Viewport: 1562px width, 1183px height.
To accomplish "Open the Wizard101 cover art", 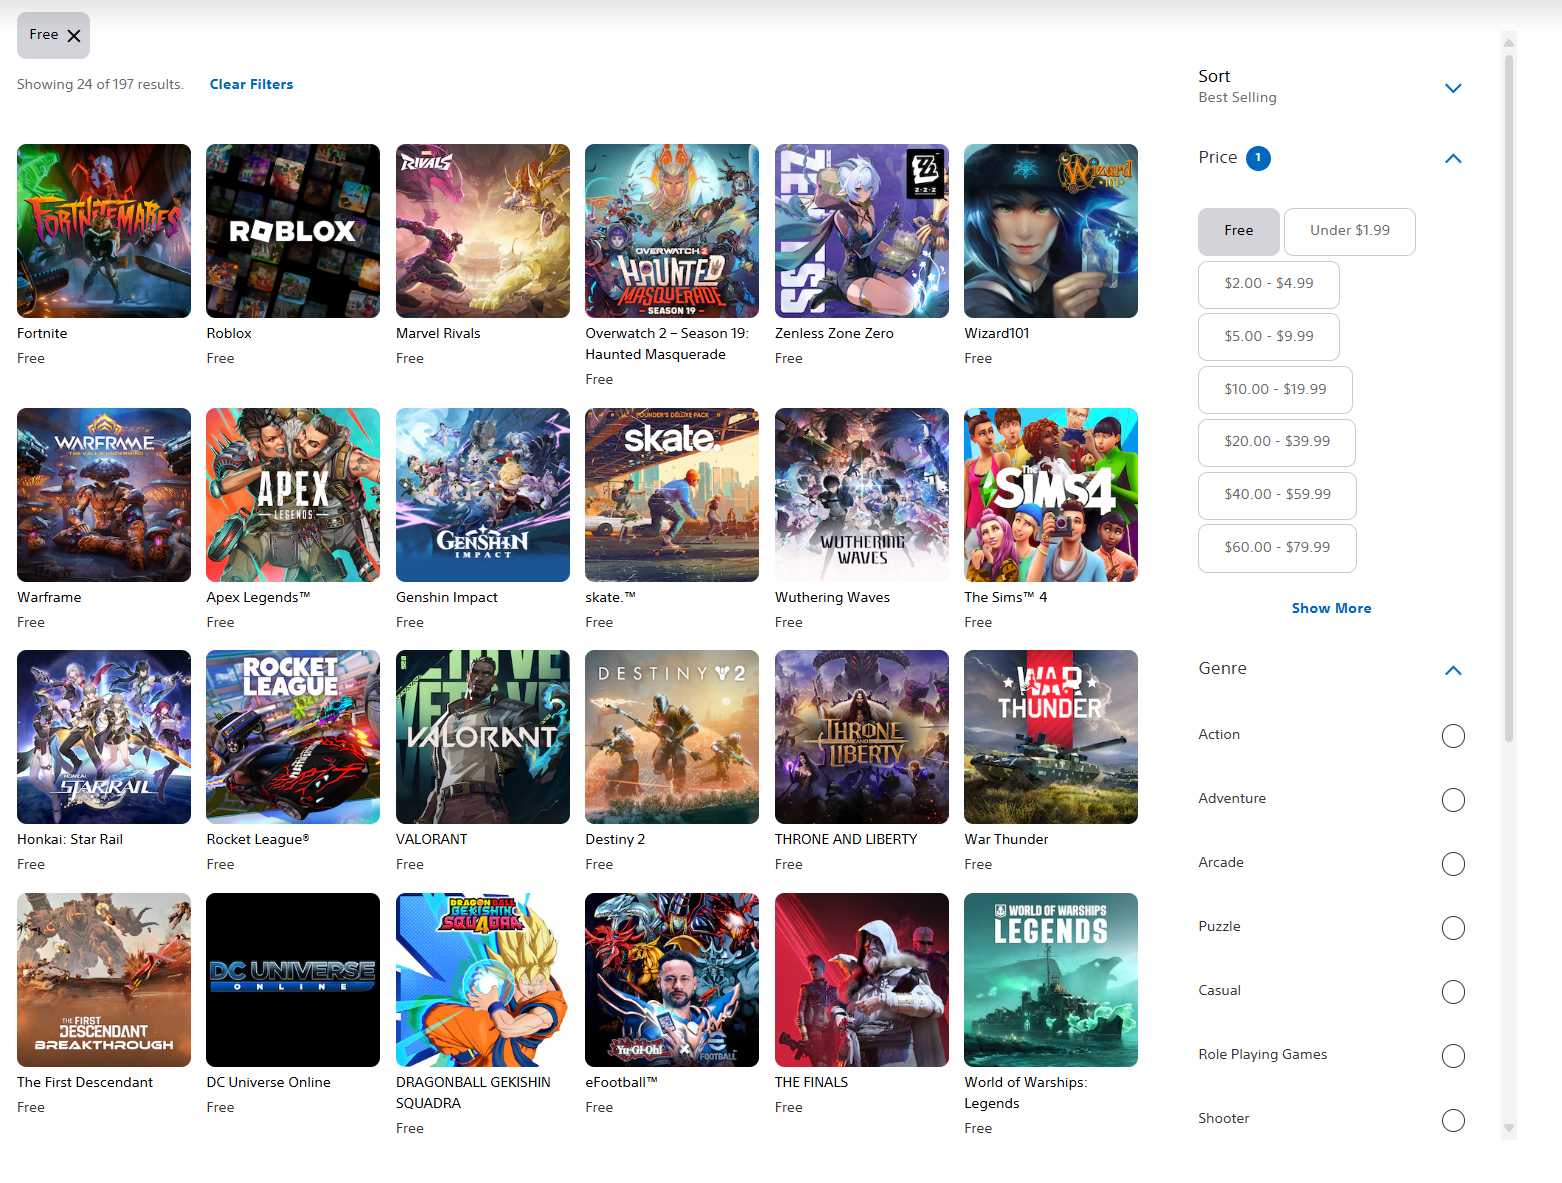I will click(1051, 231).
